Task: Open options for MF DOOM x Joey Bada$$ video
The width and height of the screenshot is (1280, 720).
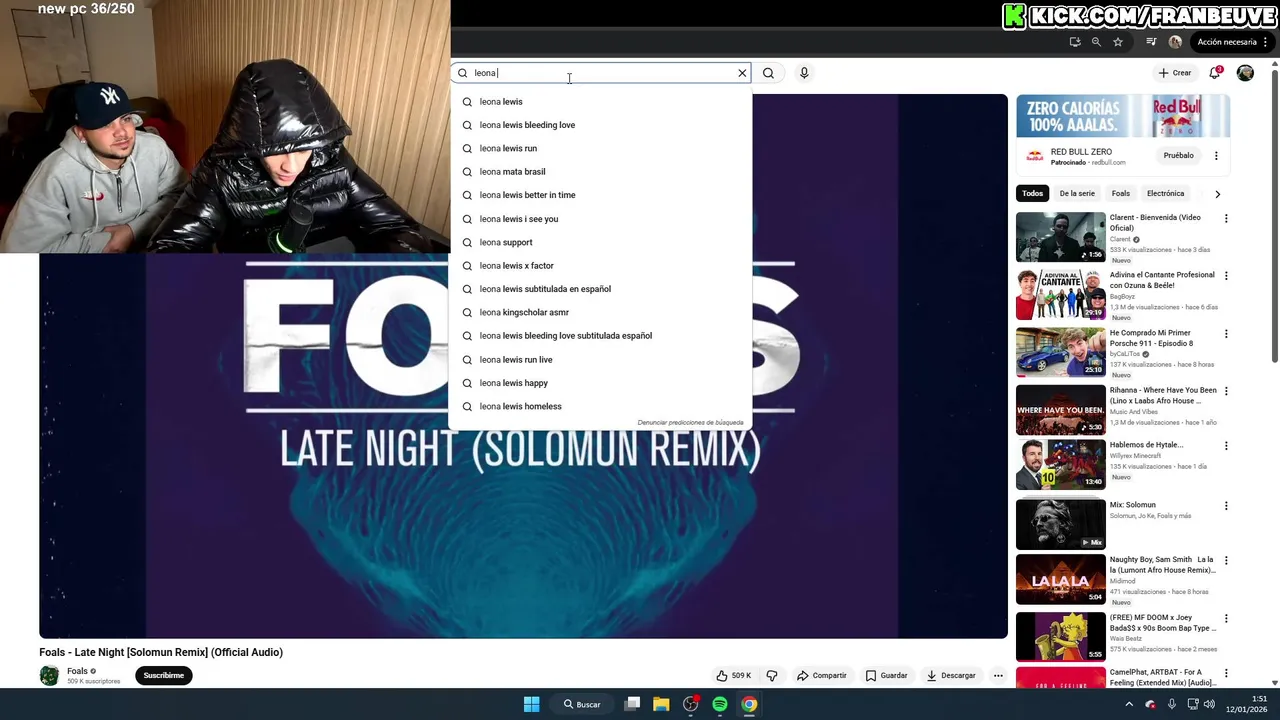Action: point(1226,618)
